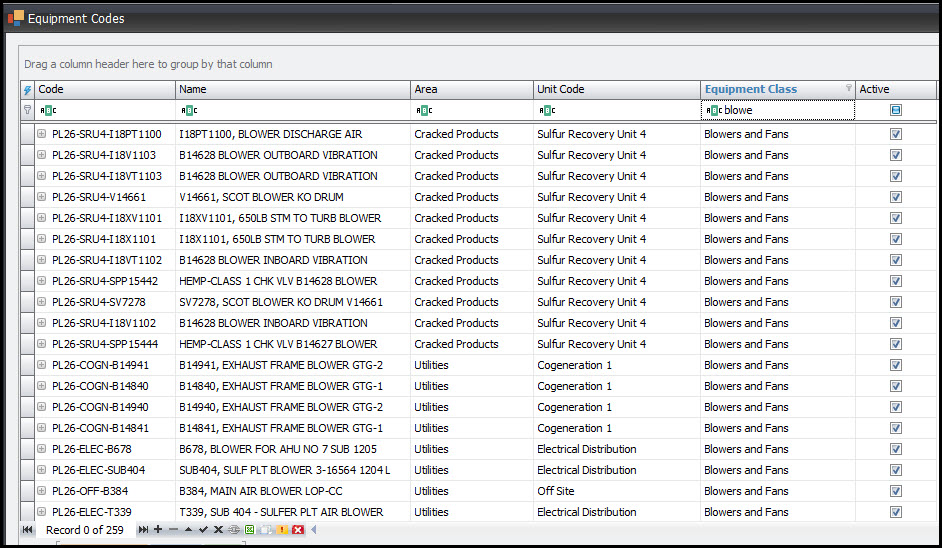Uncheck Active for PL26-SRU4-I18PT1100
Image resolution: width=942 pixels, height=548 pixels.
point(896,134)
